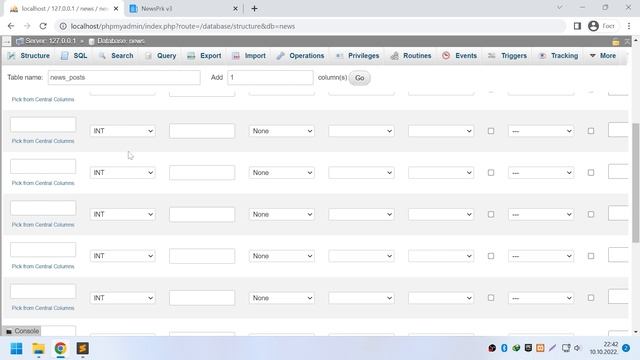640x360 pixels.
Task: Click the length/values field in bottommost complete row
Action: click(202, 298)
